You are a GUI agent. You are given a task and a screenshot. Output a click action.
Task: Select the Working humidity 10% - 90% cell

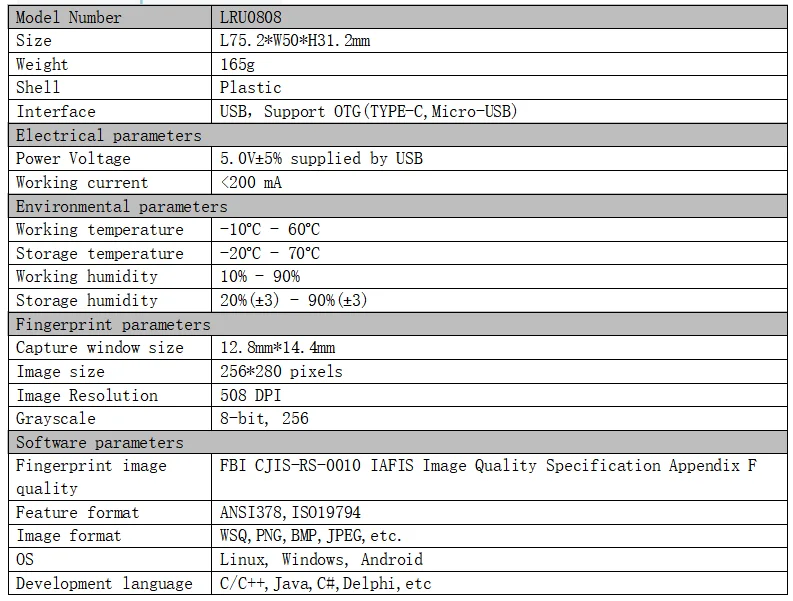tap(499, 277)
